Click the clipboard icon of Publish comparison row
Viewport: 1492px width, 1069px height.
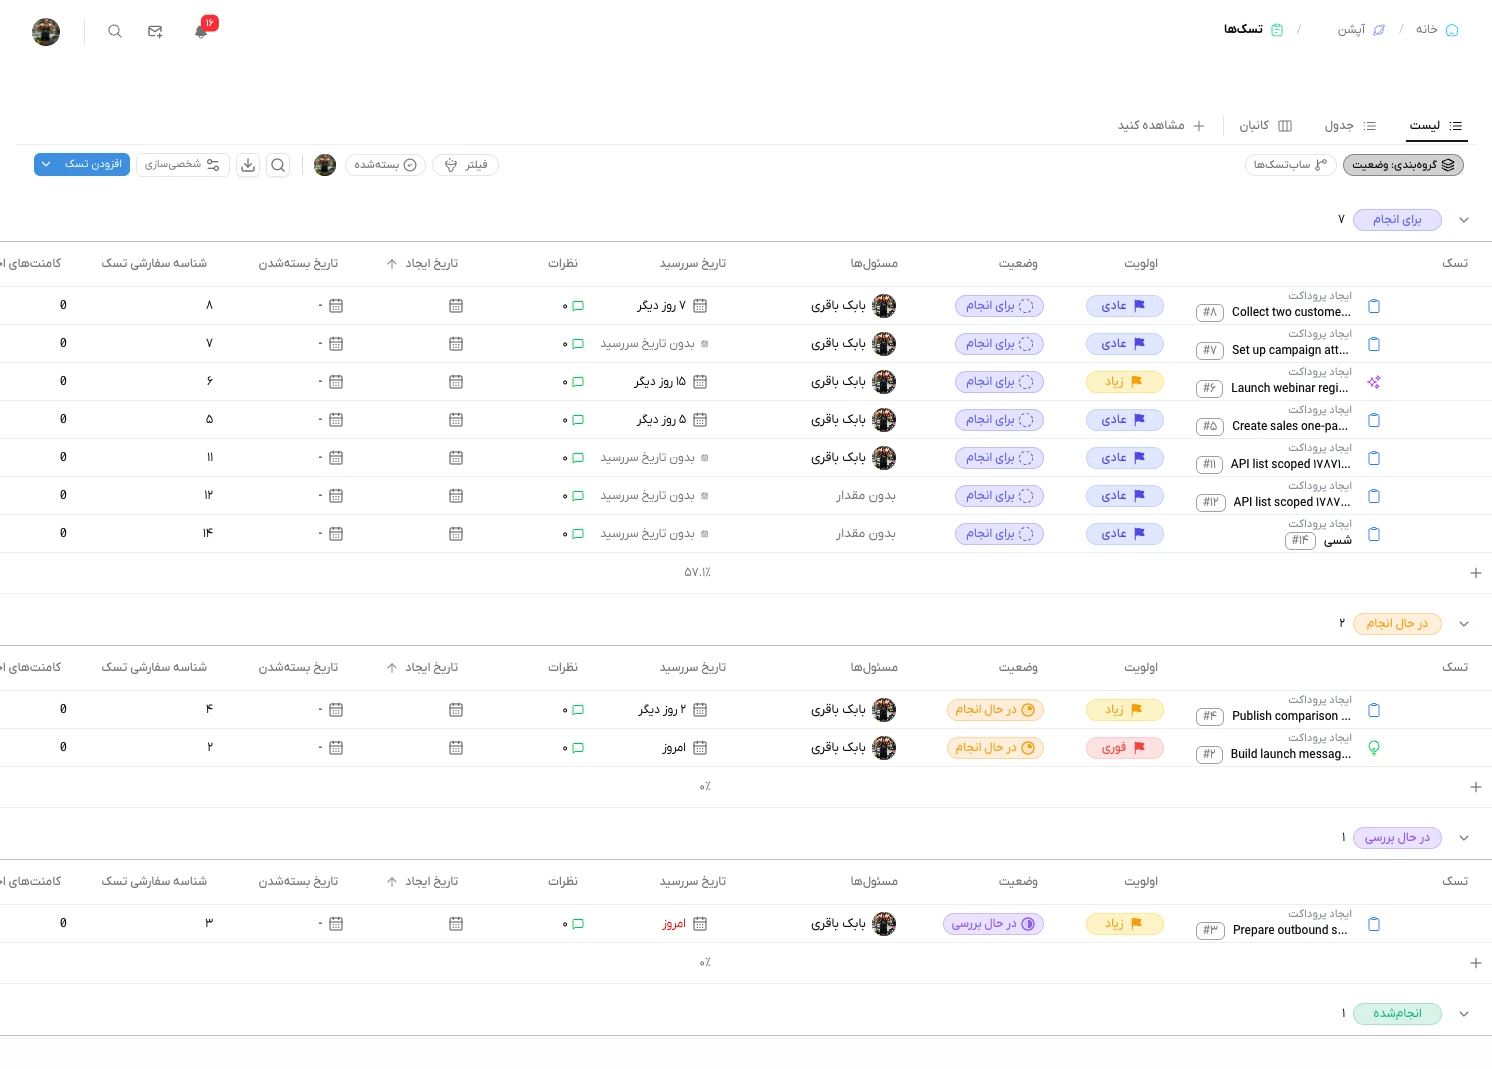coord(1374,710)
